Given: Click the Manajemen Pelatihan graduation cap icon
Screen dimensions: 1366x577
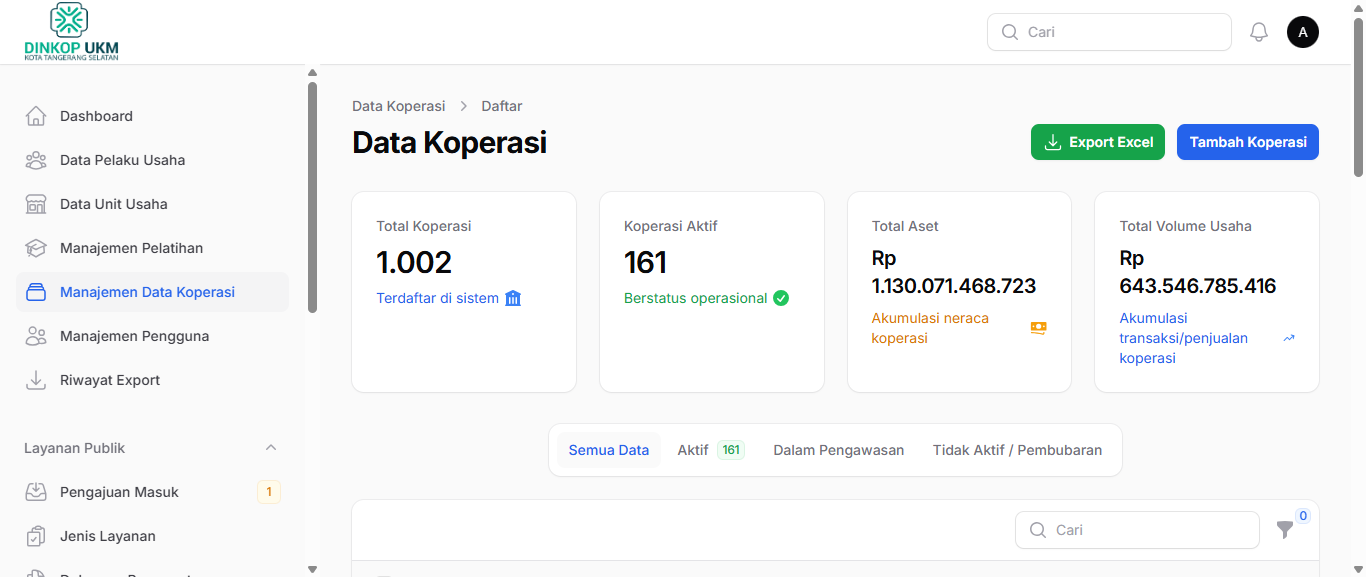Looking at the screenshot, I should 36,248.
